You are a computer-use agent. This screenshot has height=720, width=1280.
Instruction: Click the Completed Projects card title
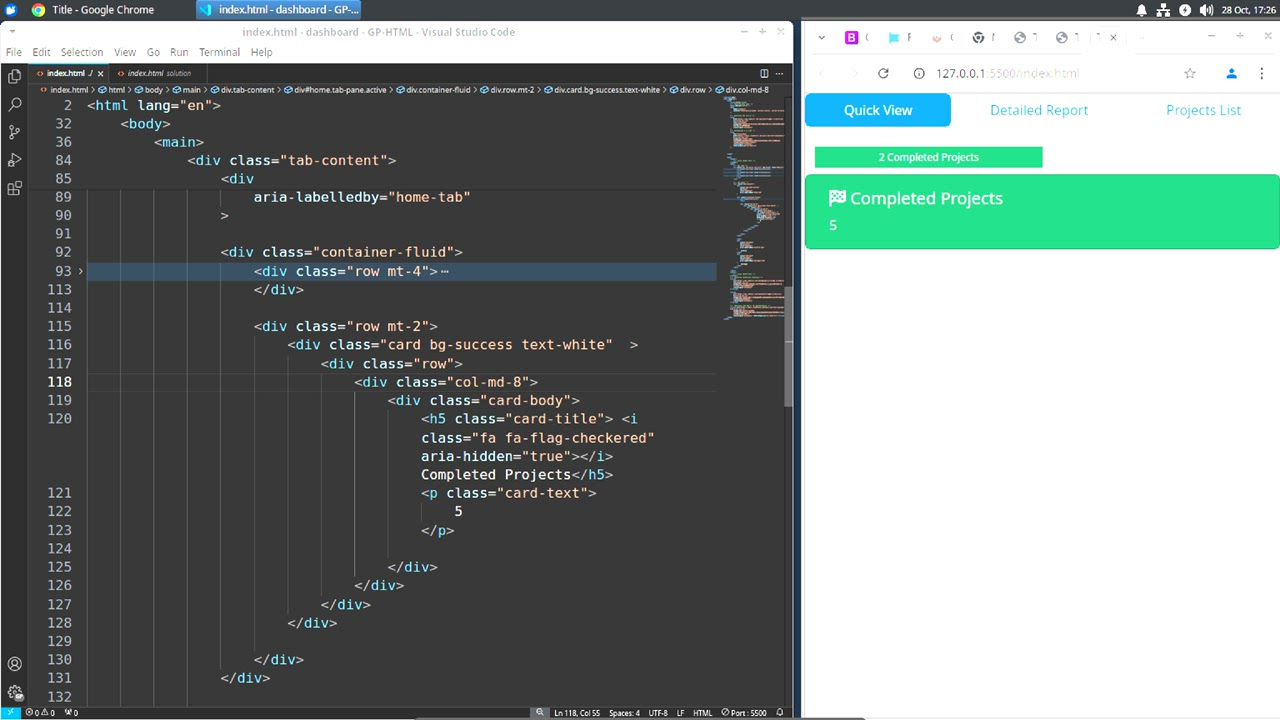pyautogui.click(x=916, y=198)
